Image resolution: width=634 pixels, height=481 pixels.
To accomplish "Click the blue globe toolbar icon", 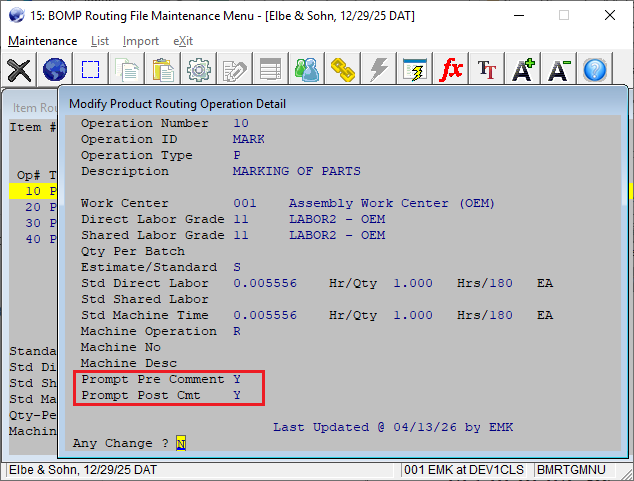I will pyautogui.click(x=55, y=70).
